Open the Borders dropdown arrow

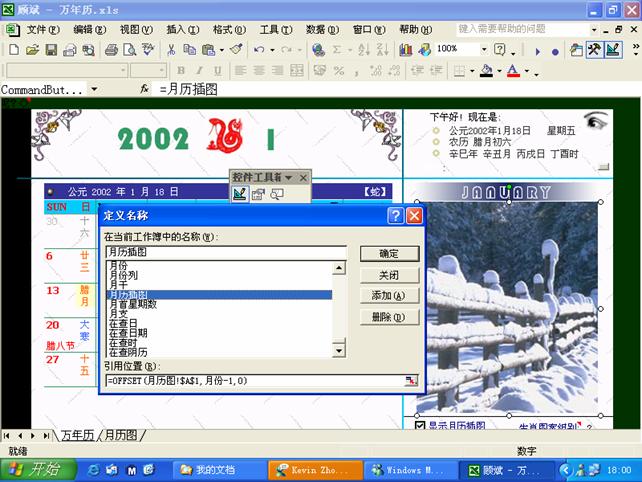coord(472,71)
